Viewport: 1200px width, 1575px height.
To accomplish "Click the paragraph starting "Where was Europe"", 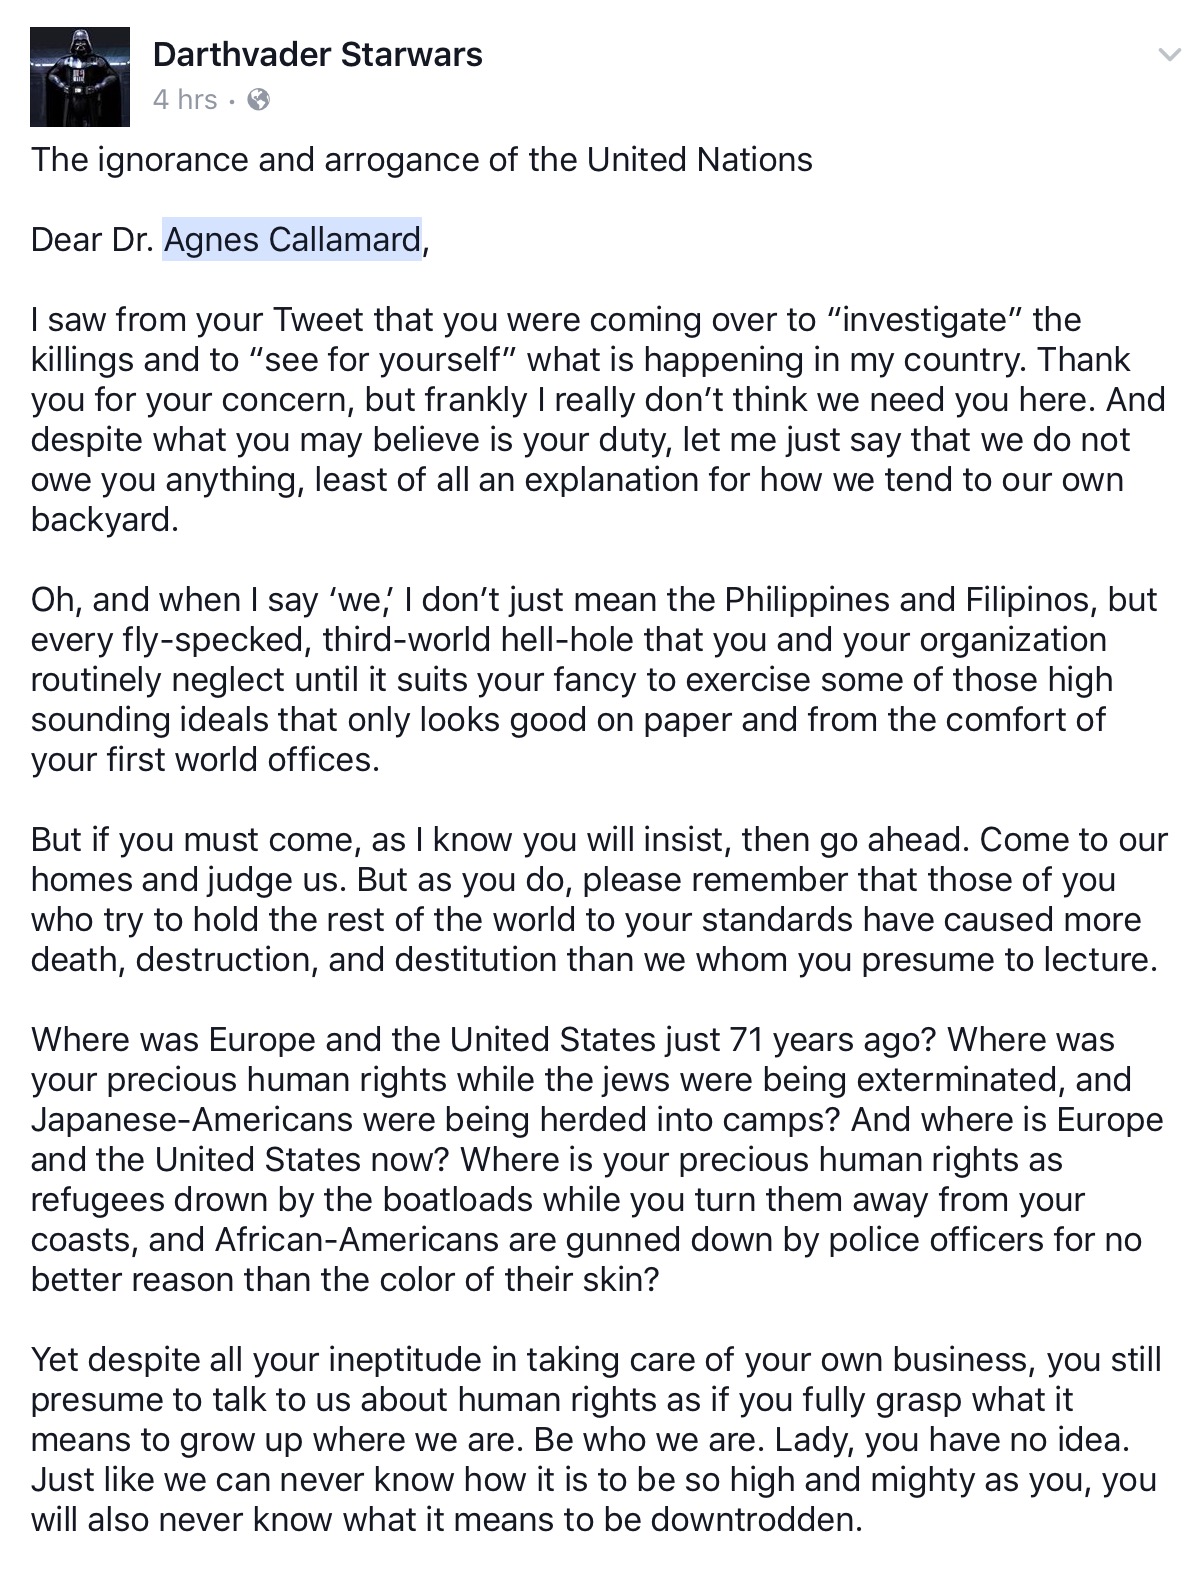I will (x=596, y=1160).
